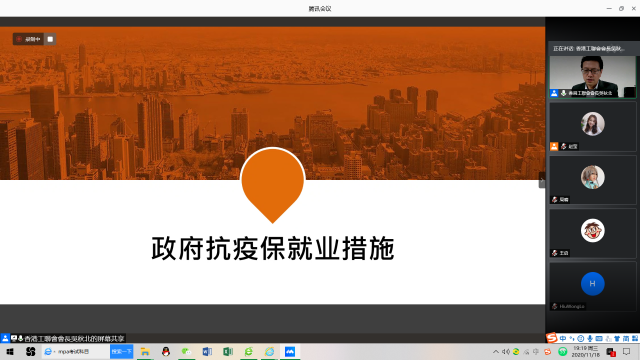640x360 pixels.
Task: Open Excel from the taskbar
Action: click(x=228, y=351)
